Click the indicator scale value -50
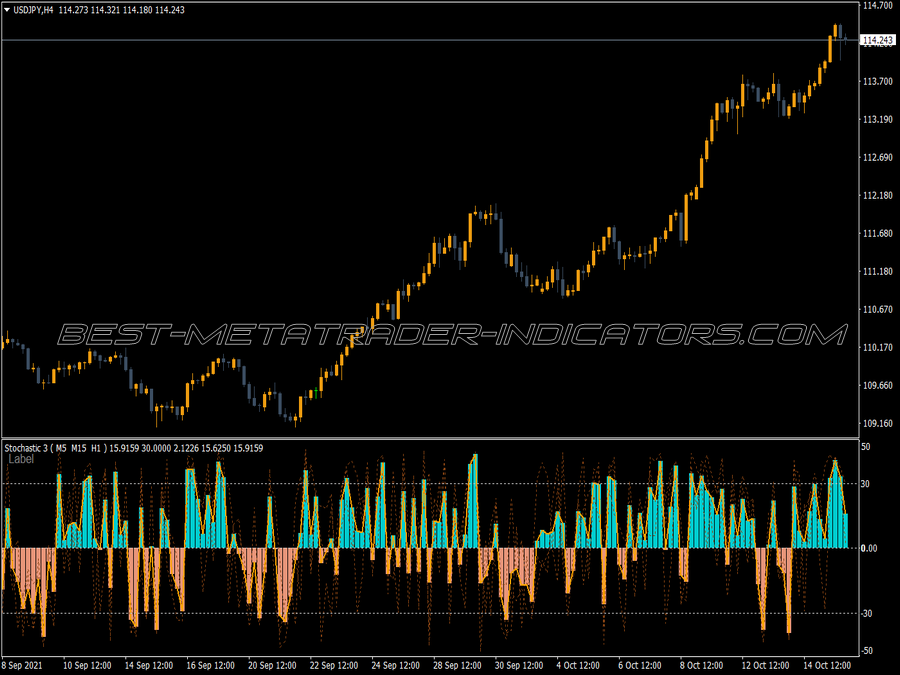This screenshot has height=675, width=900. (866, 650)
